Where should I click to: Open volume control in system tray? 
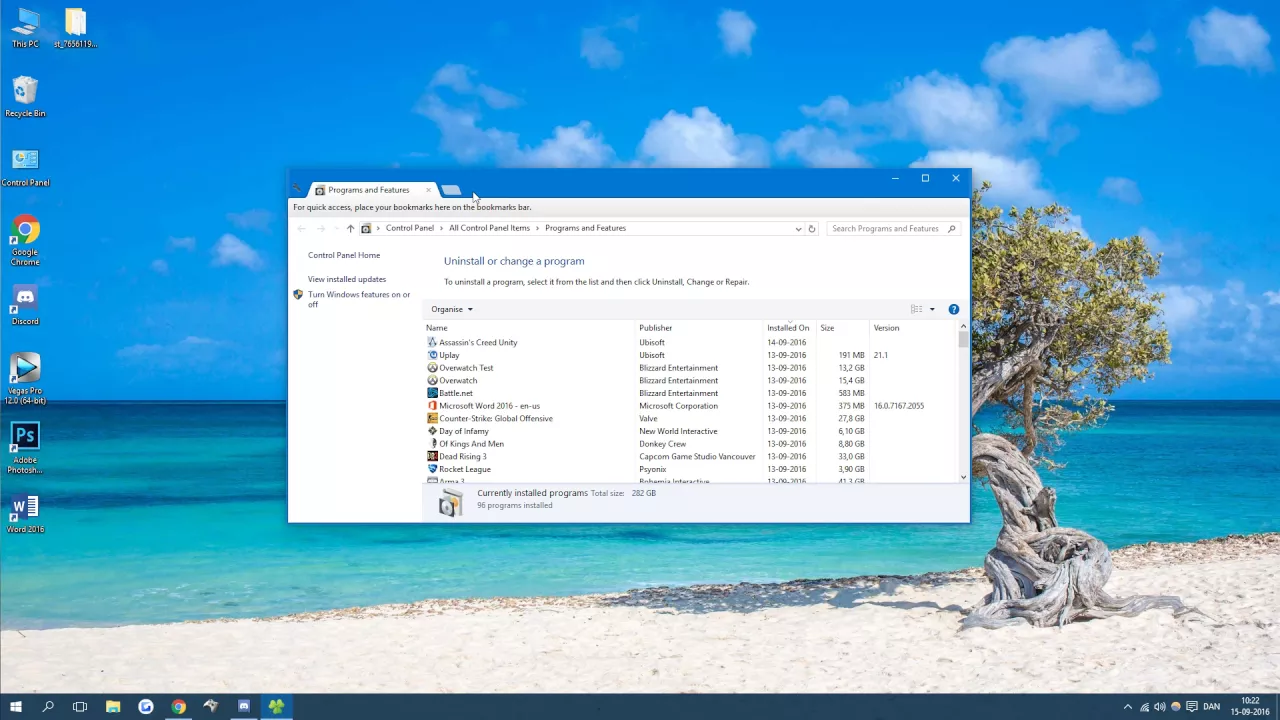1160,707
